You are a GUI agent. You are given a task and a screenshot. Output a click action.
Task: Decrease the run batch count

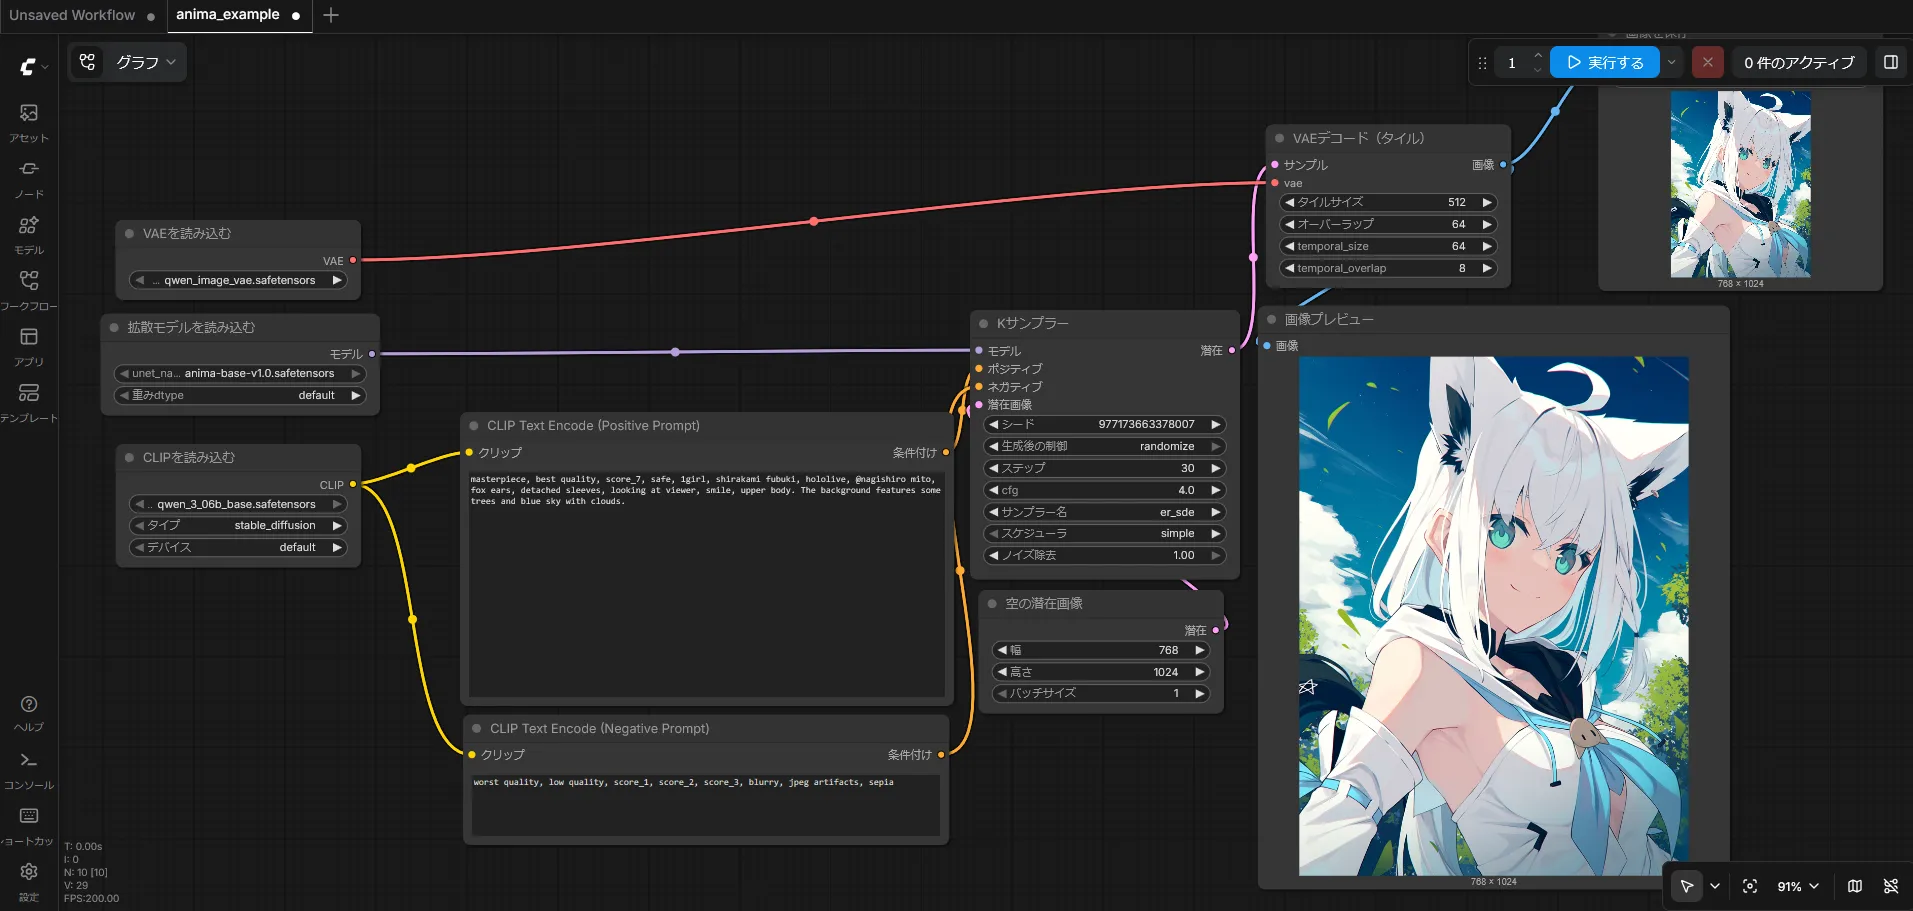tap(1538, 70)
